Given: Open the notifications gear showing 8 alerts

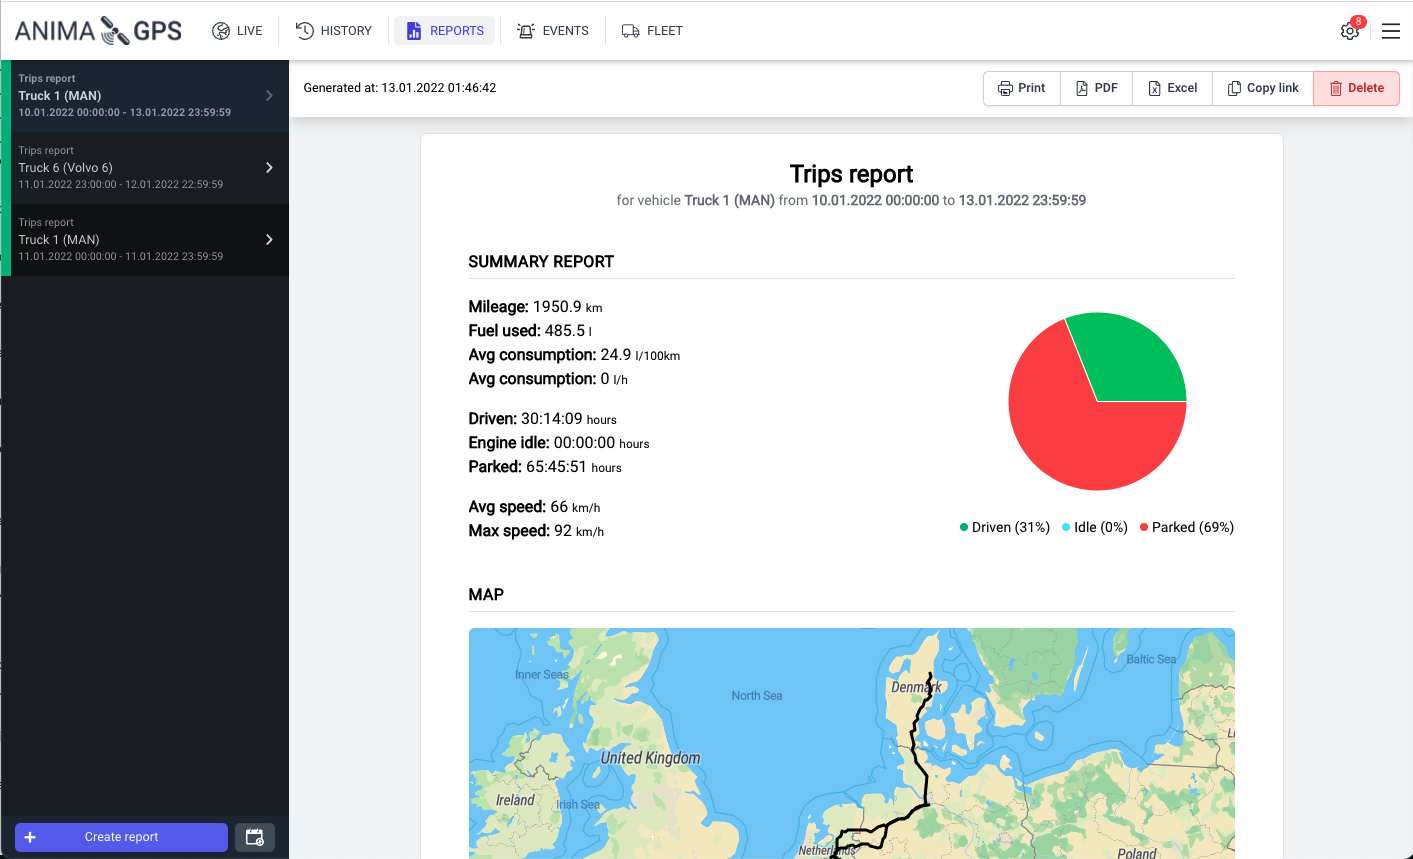Looking at the screenshot, I should 1349,31.
